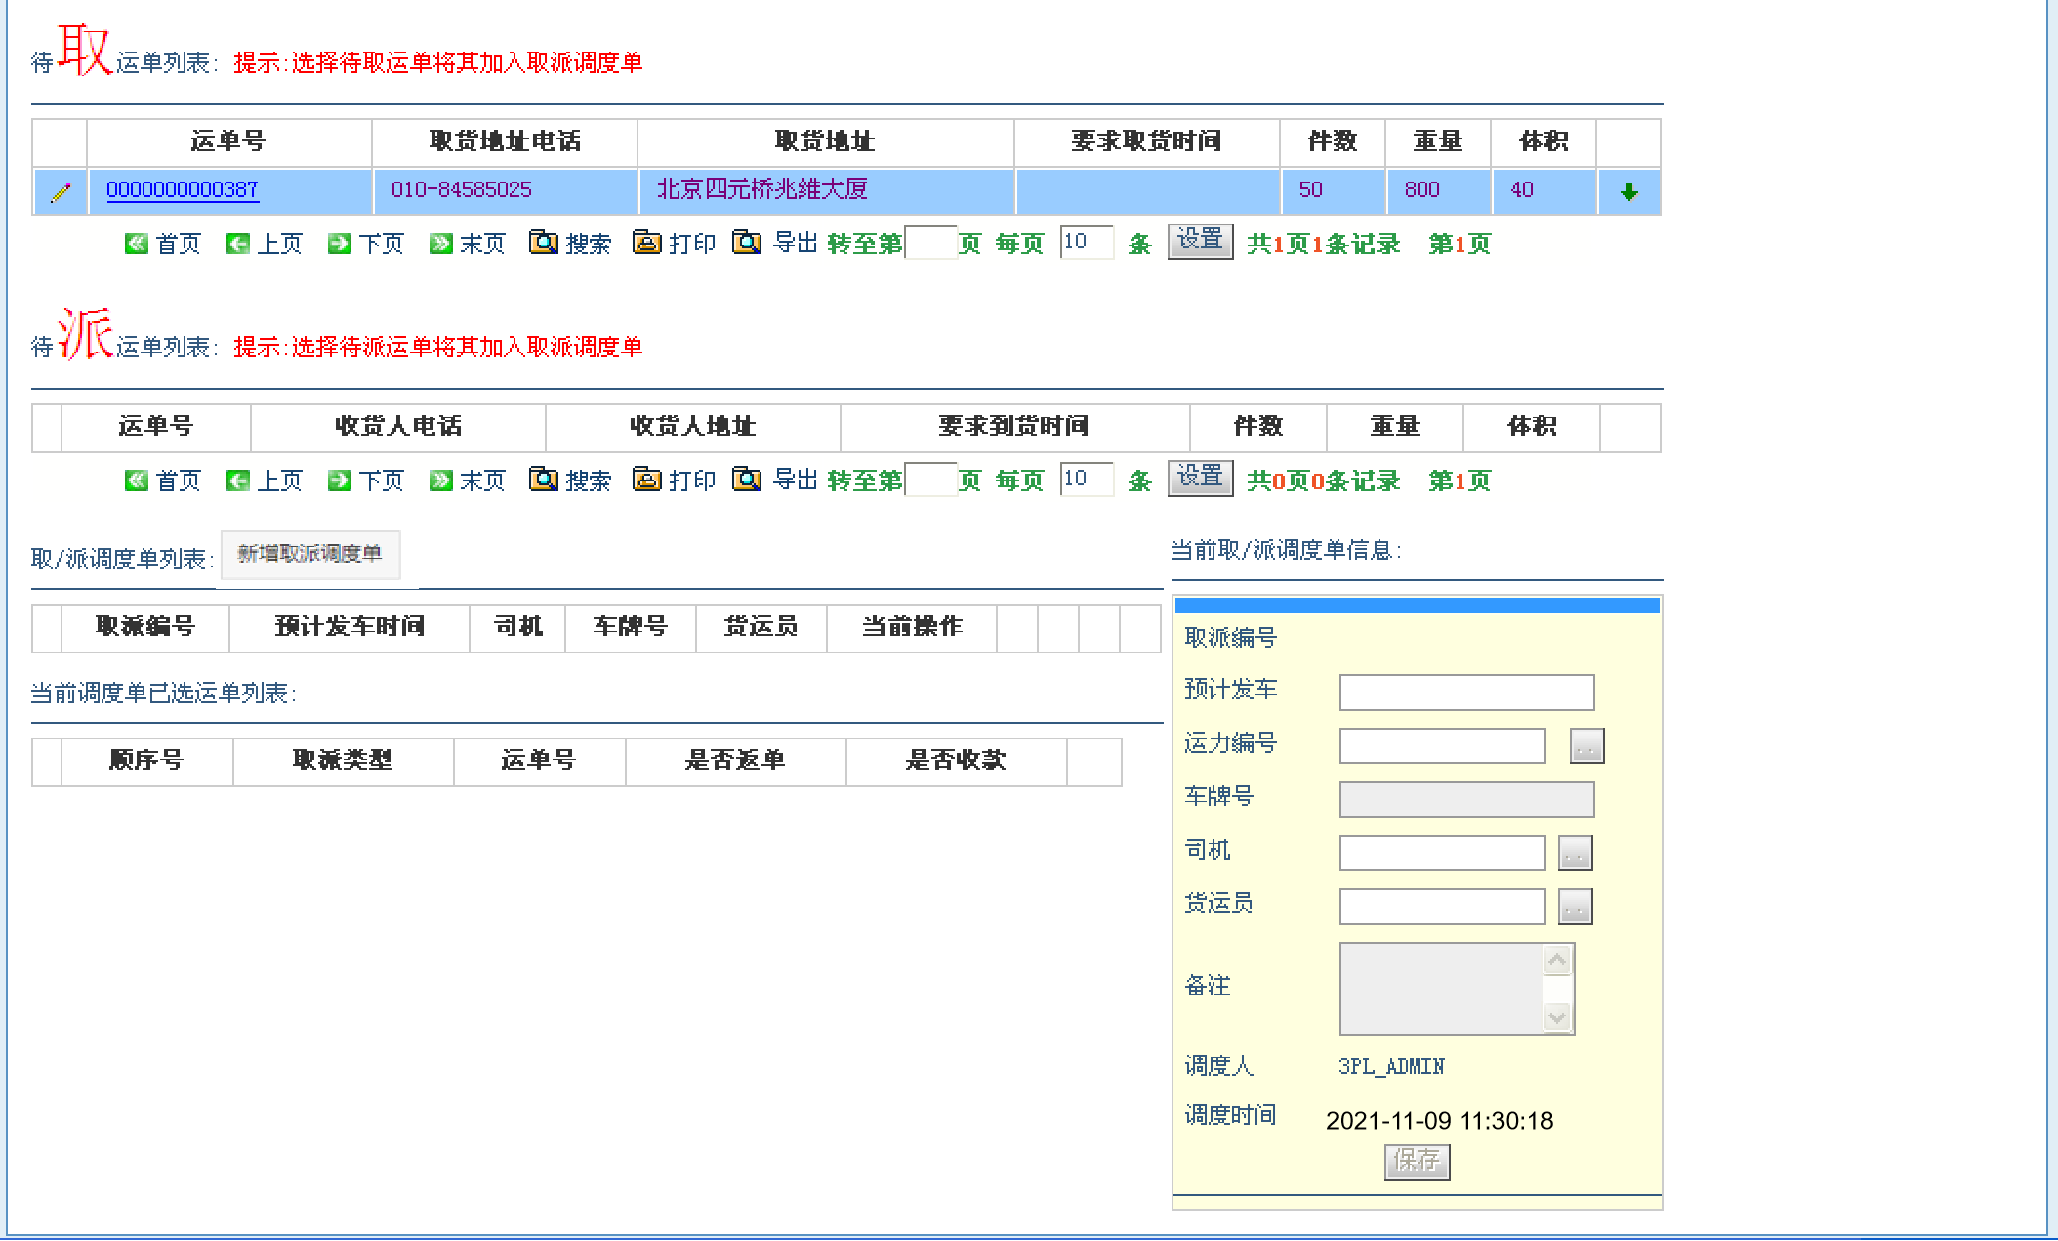
Task: Open lookup button next to 运力编号
Action: (x=1587, y=746)
